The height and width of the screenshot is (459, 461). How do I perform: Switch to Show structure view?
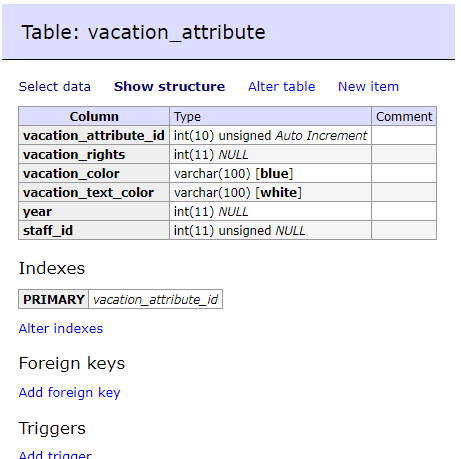coord(169,87)
